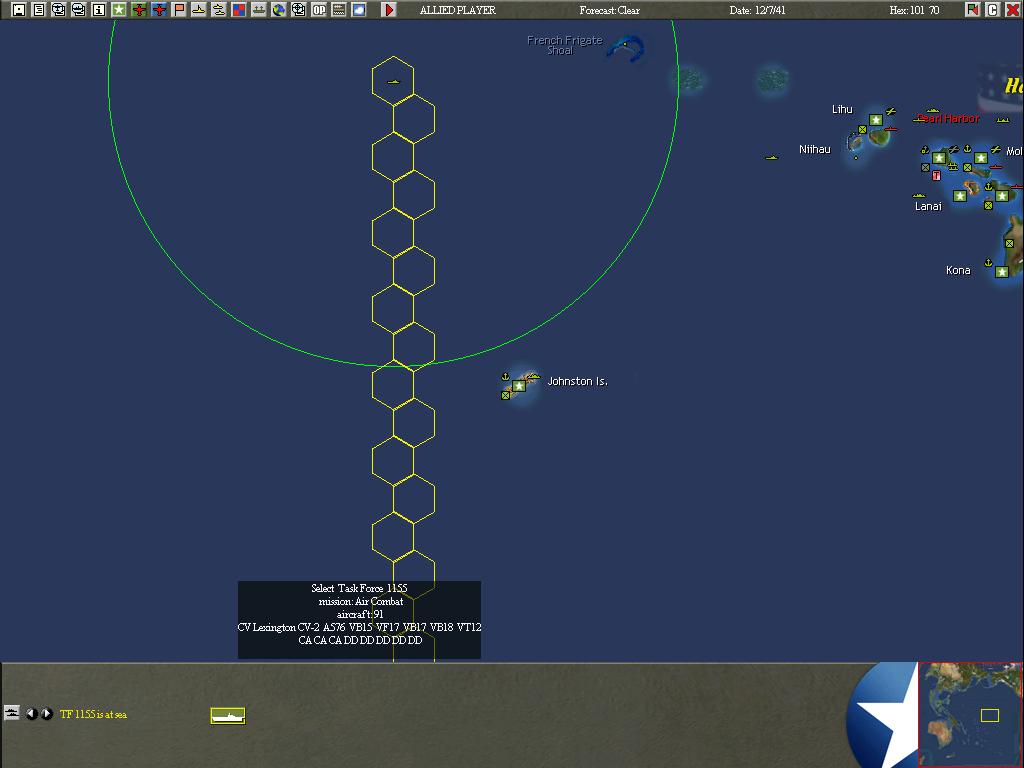
Task: Click the 'mission: Air Combat' tooltip line
Action: [x=360, y=601]
